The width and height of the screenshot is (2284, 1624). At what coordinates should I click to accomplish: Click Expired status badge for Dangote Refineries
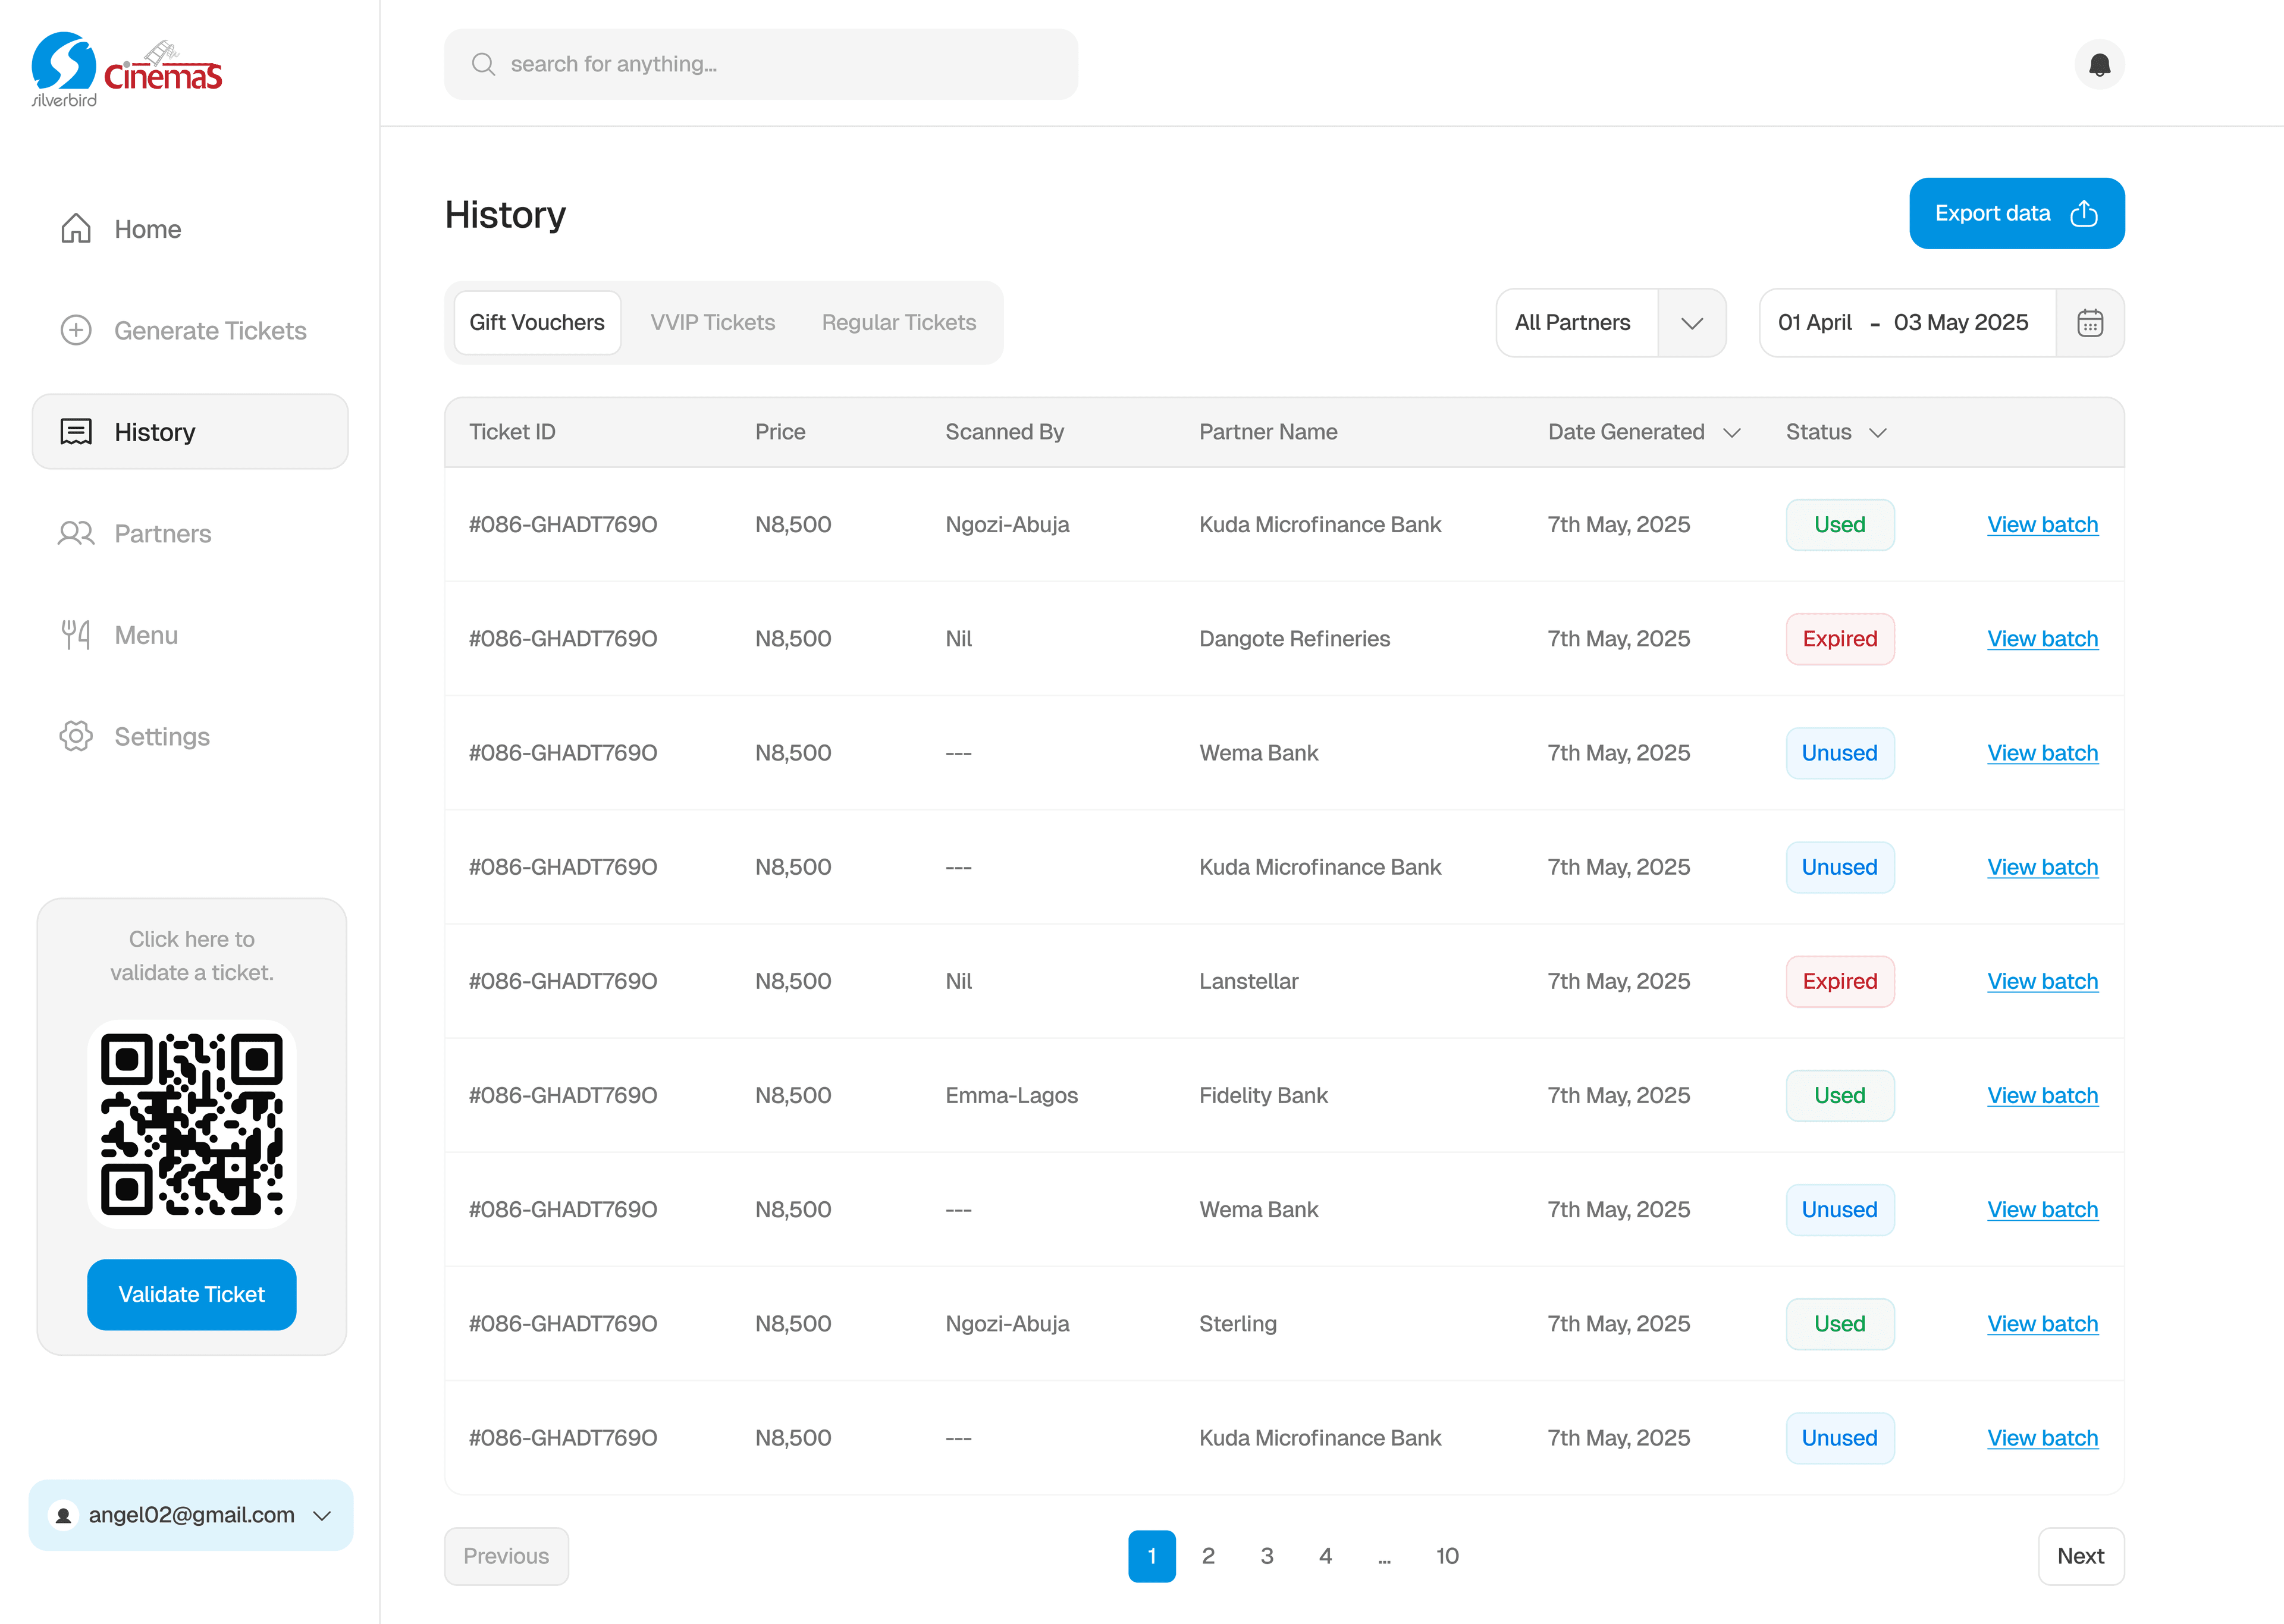point(1840,638)
